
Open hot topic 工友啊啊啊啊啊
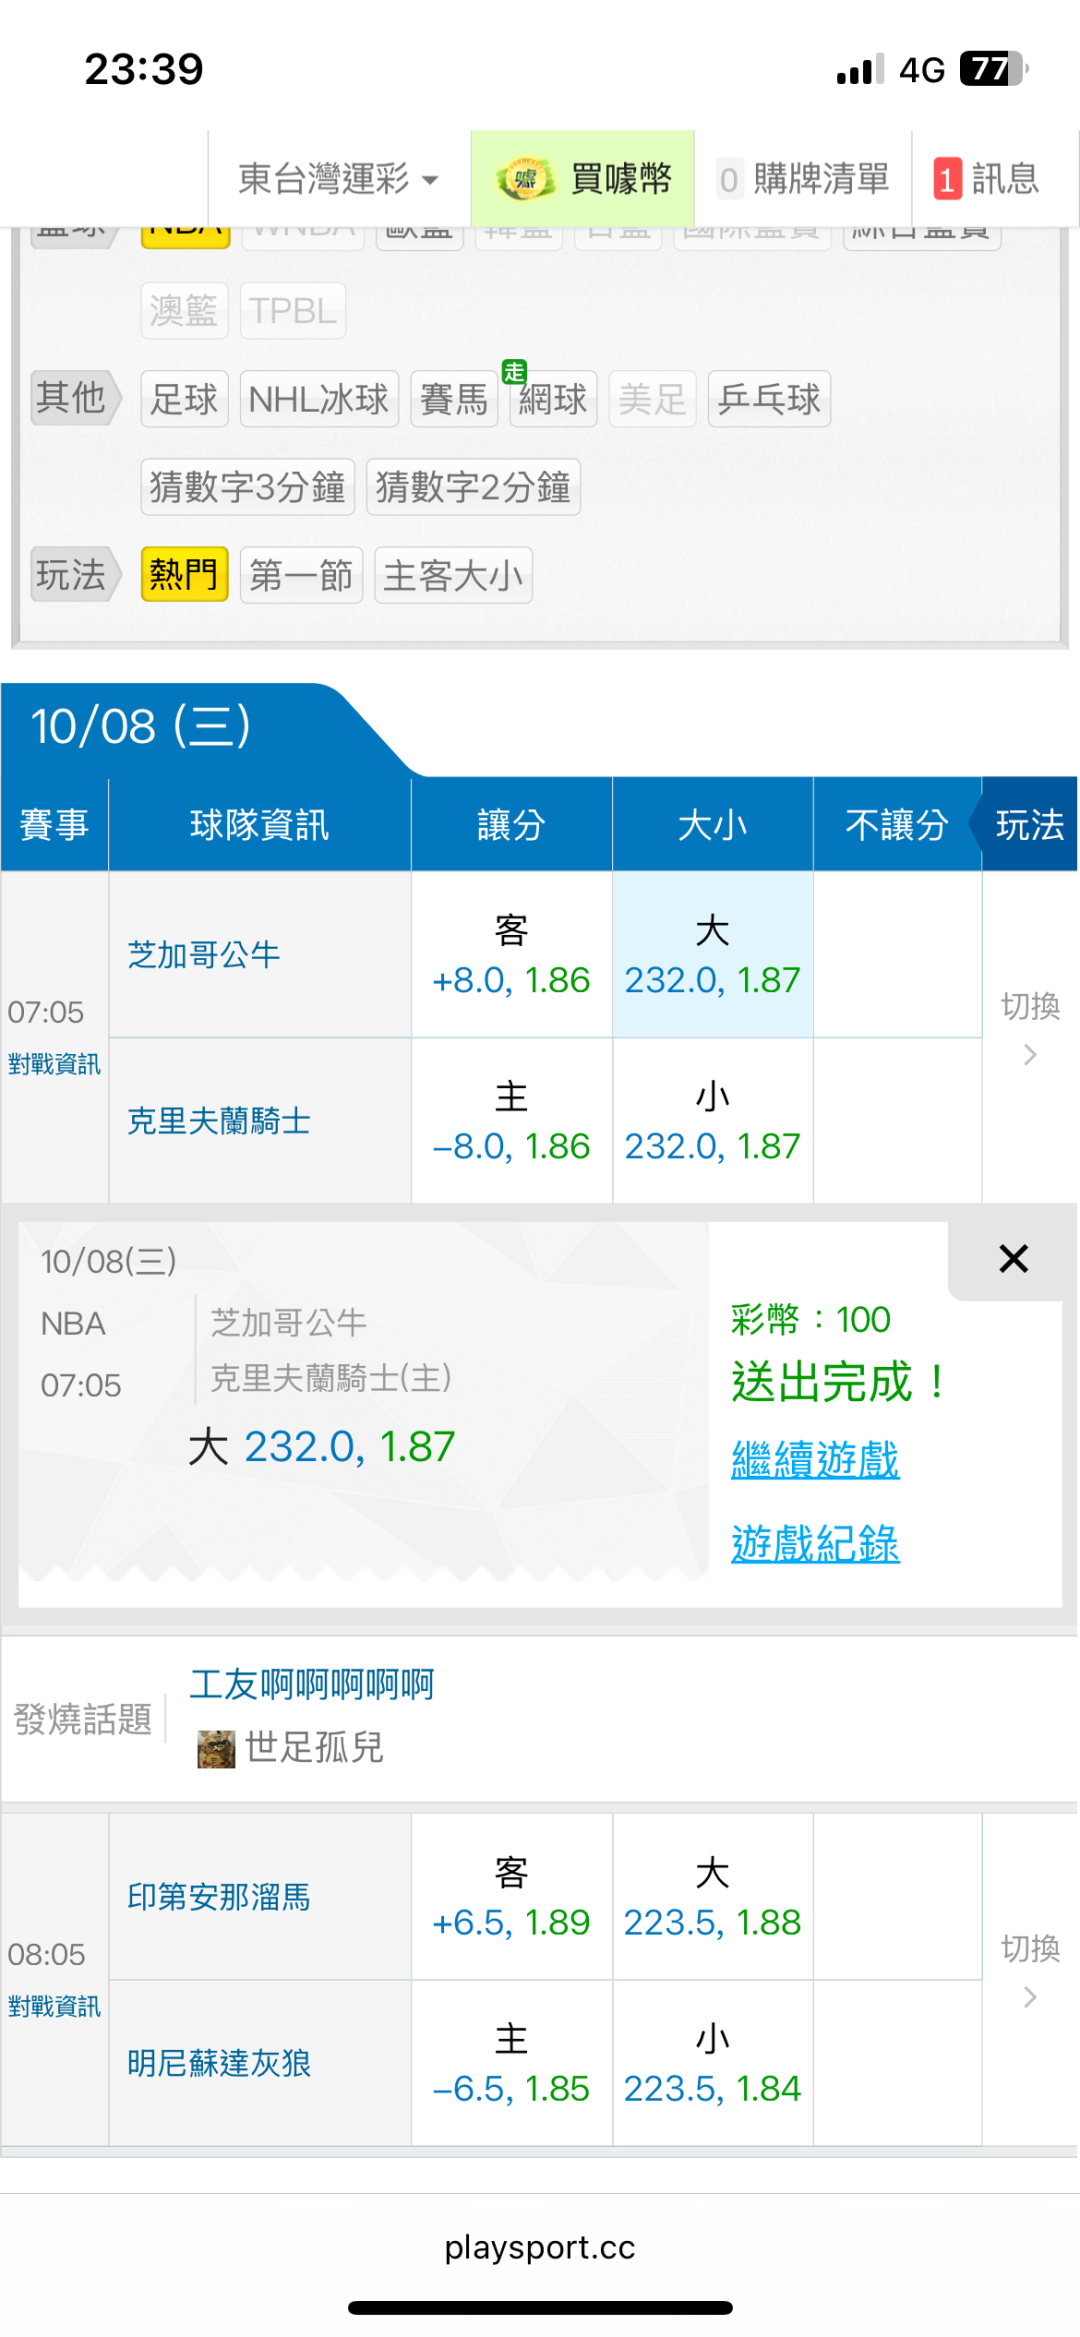(312, 1685)
